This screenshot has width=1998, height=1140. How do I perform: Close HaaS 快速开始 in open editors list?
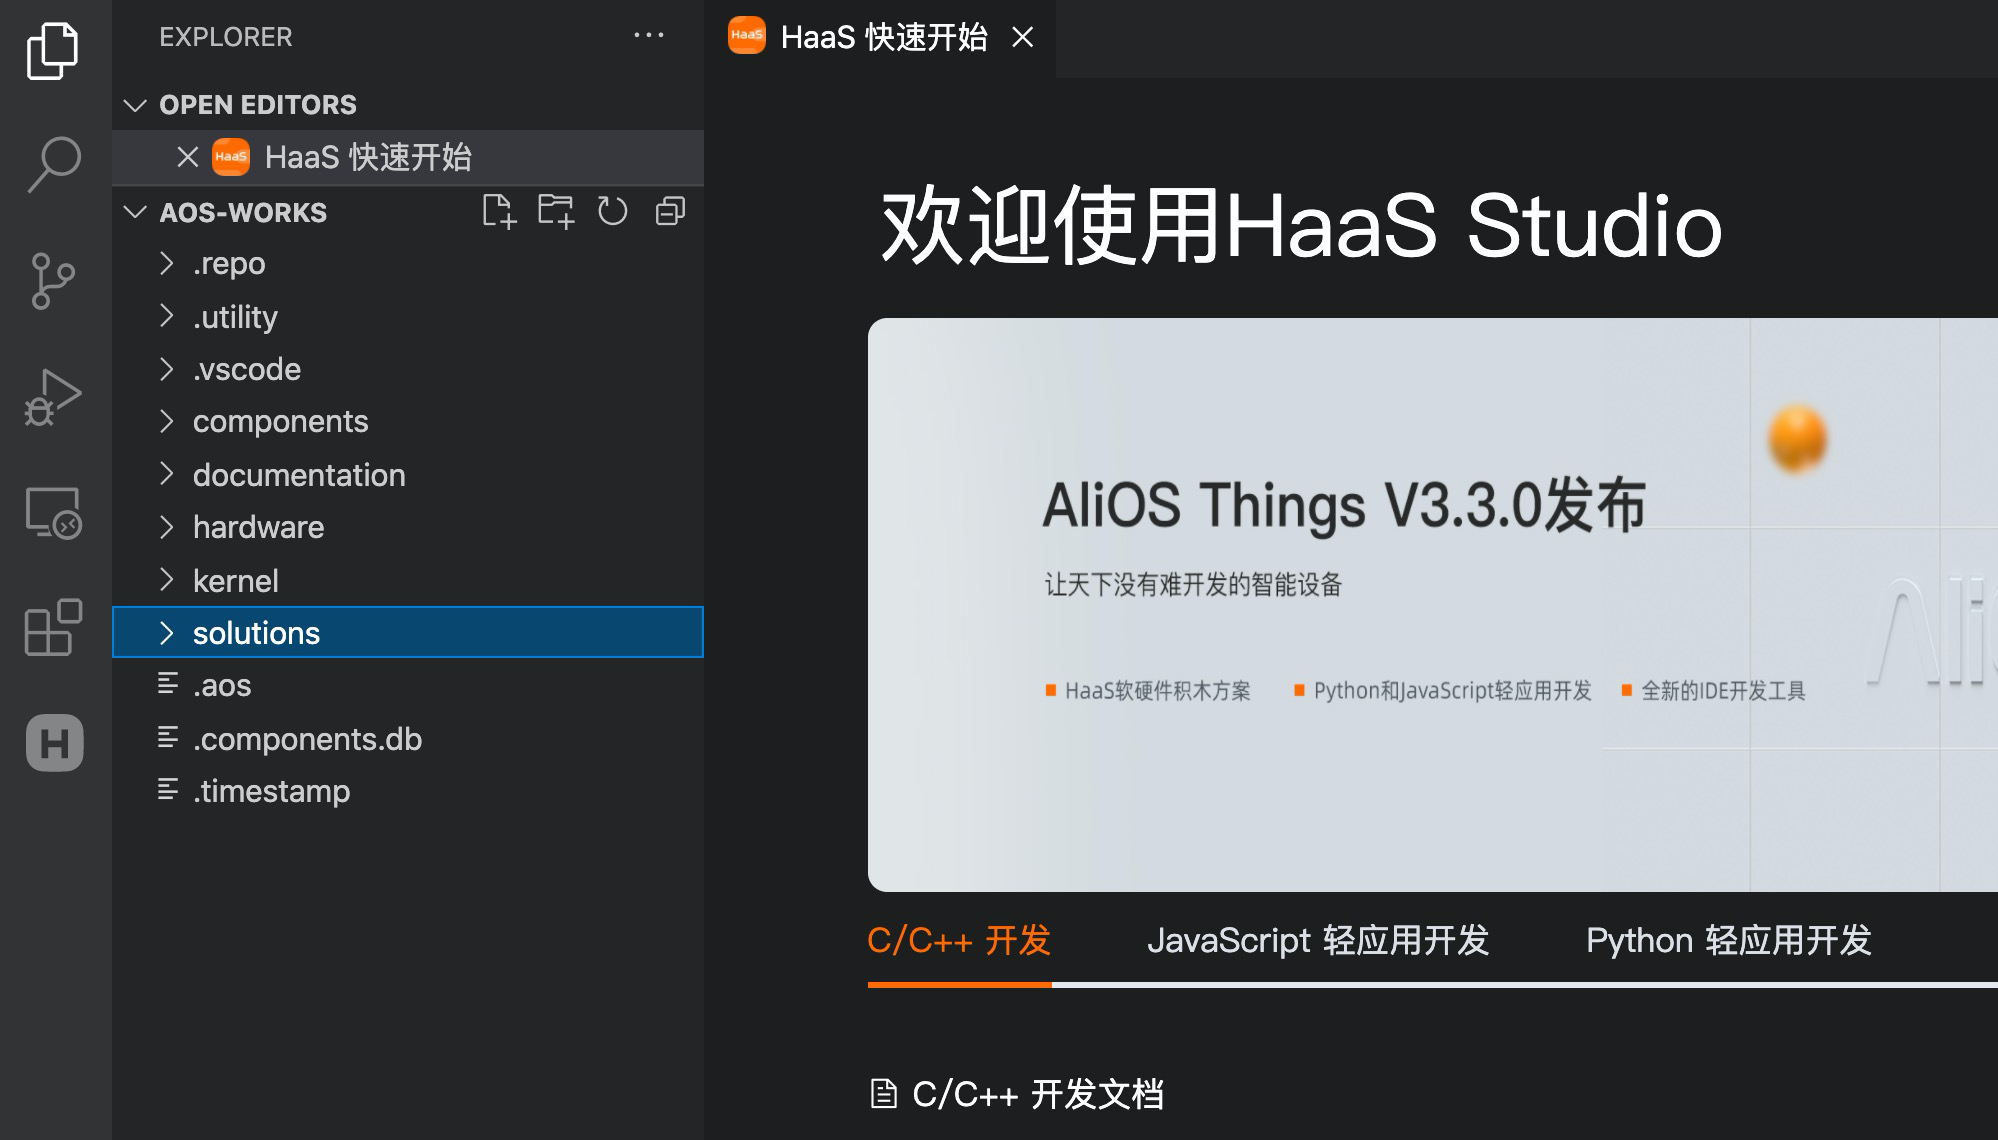pos(187,157)
